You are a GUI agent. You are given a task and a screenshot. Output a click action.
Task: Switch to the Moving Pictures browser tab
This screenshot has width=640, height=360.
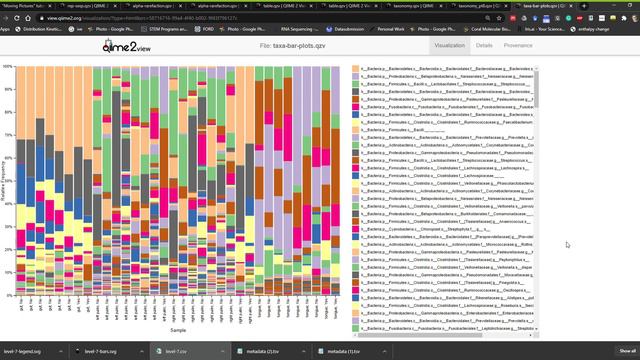tap(27, 6)
